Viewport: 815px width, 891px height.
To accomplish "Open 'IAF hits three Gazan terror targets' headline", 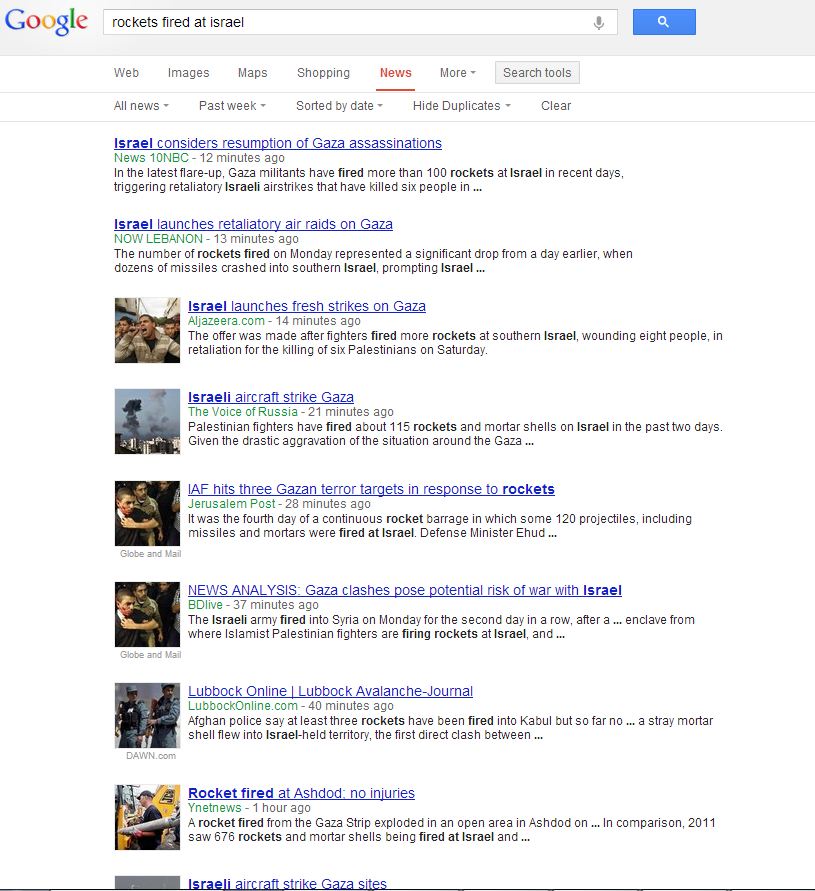I will (371, 489).
